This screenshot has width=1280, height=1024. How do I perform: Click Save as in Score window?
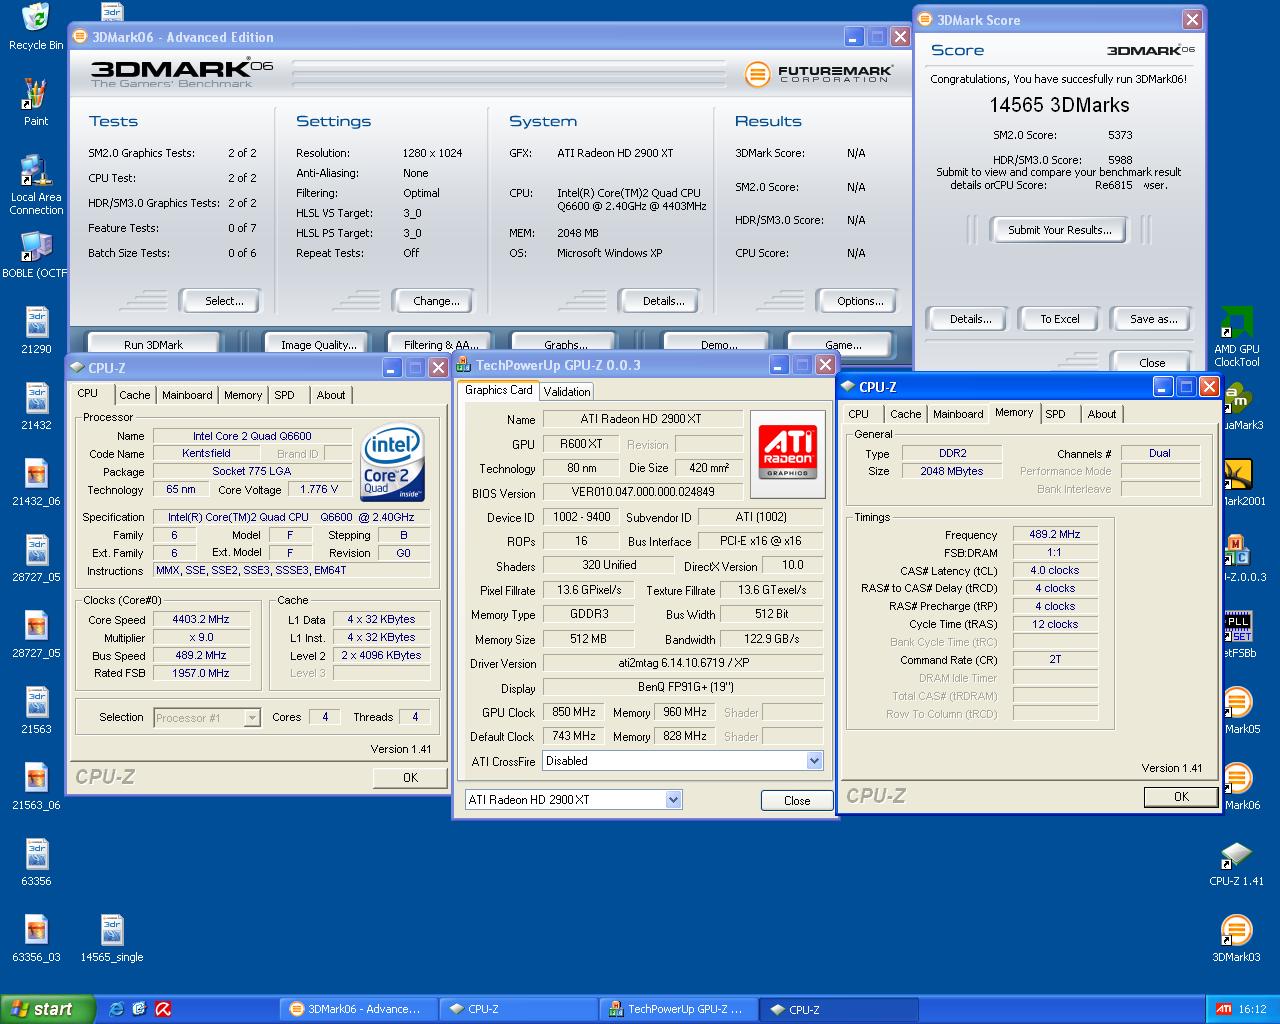[x=1153, y=319]
